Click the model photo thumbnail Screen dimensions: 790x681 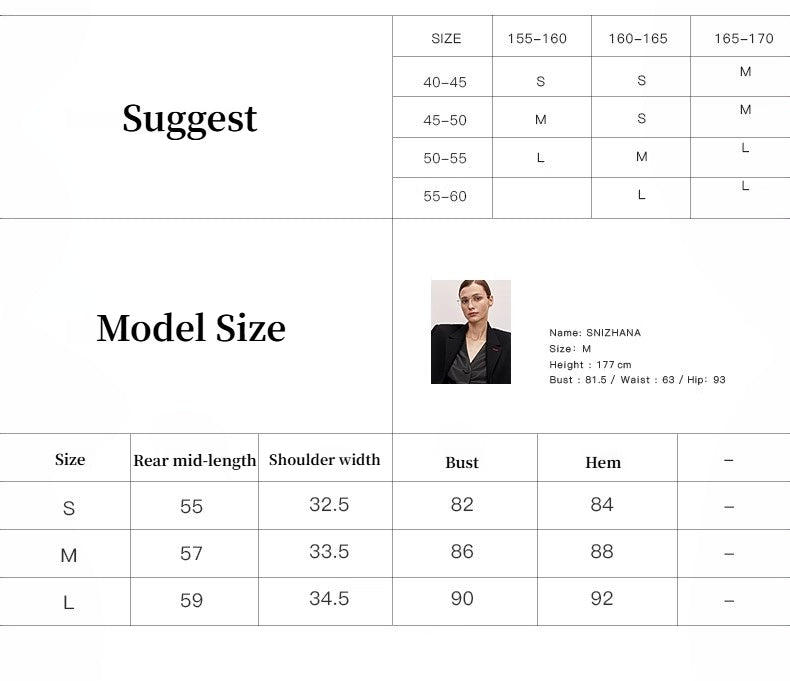[470, 332]
